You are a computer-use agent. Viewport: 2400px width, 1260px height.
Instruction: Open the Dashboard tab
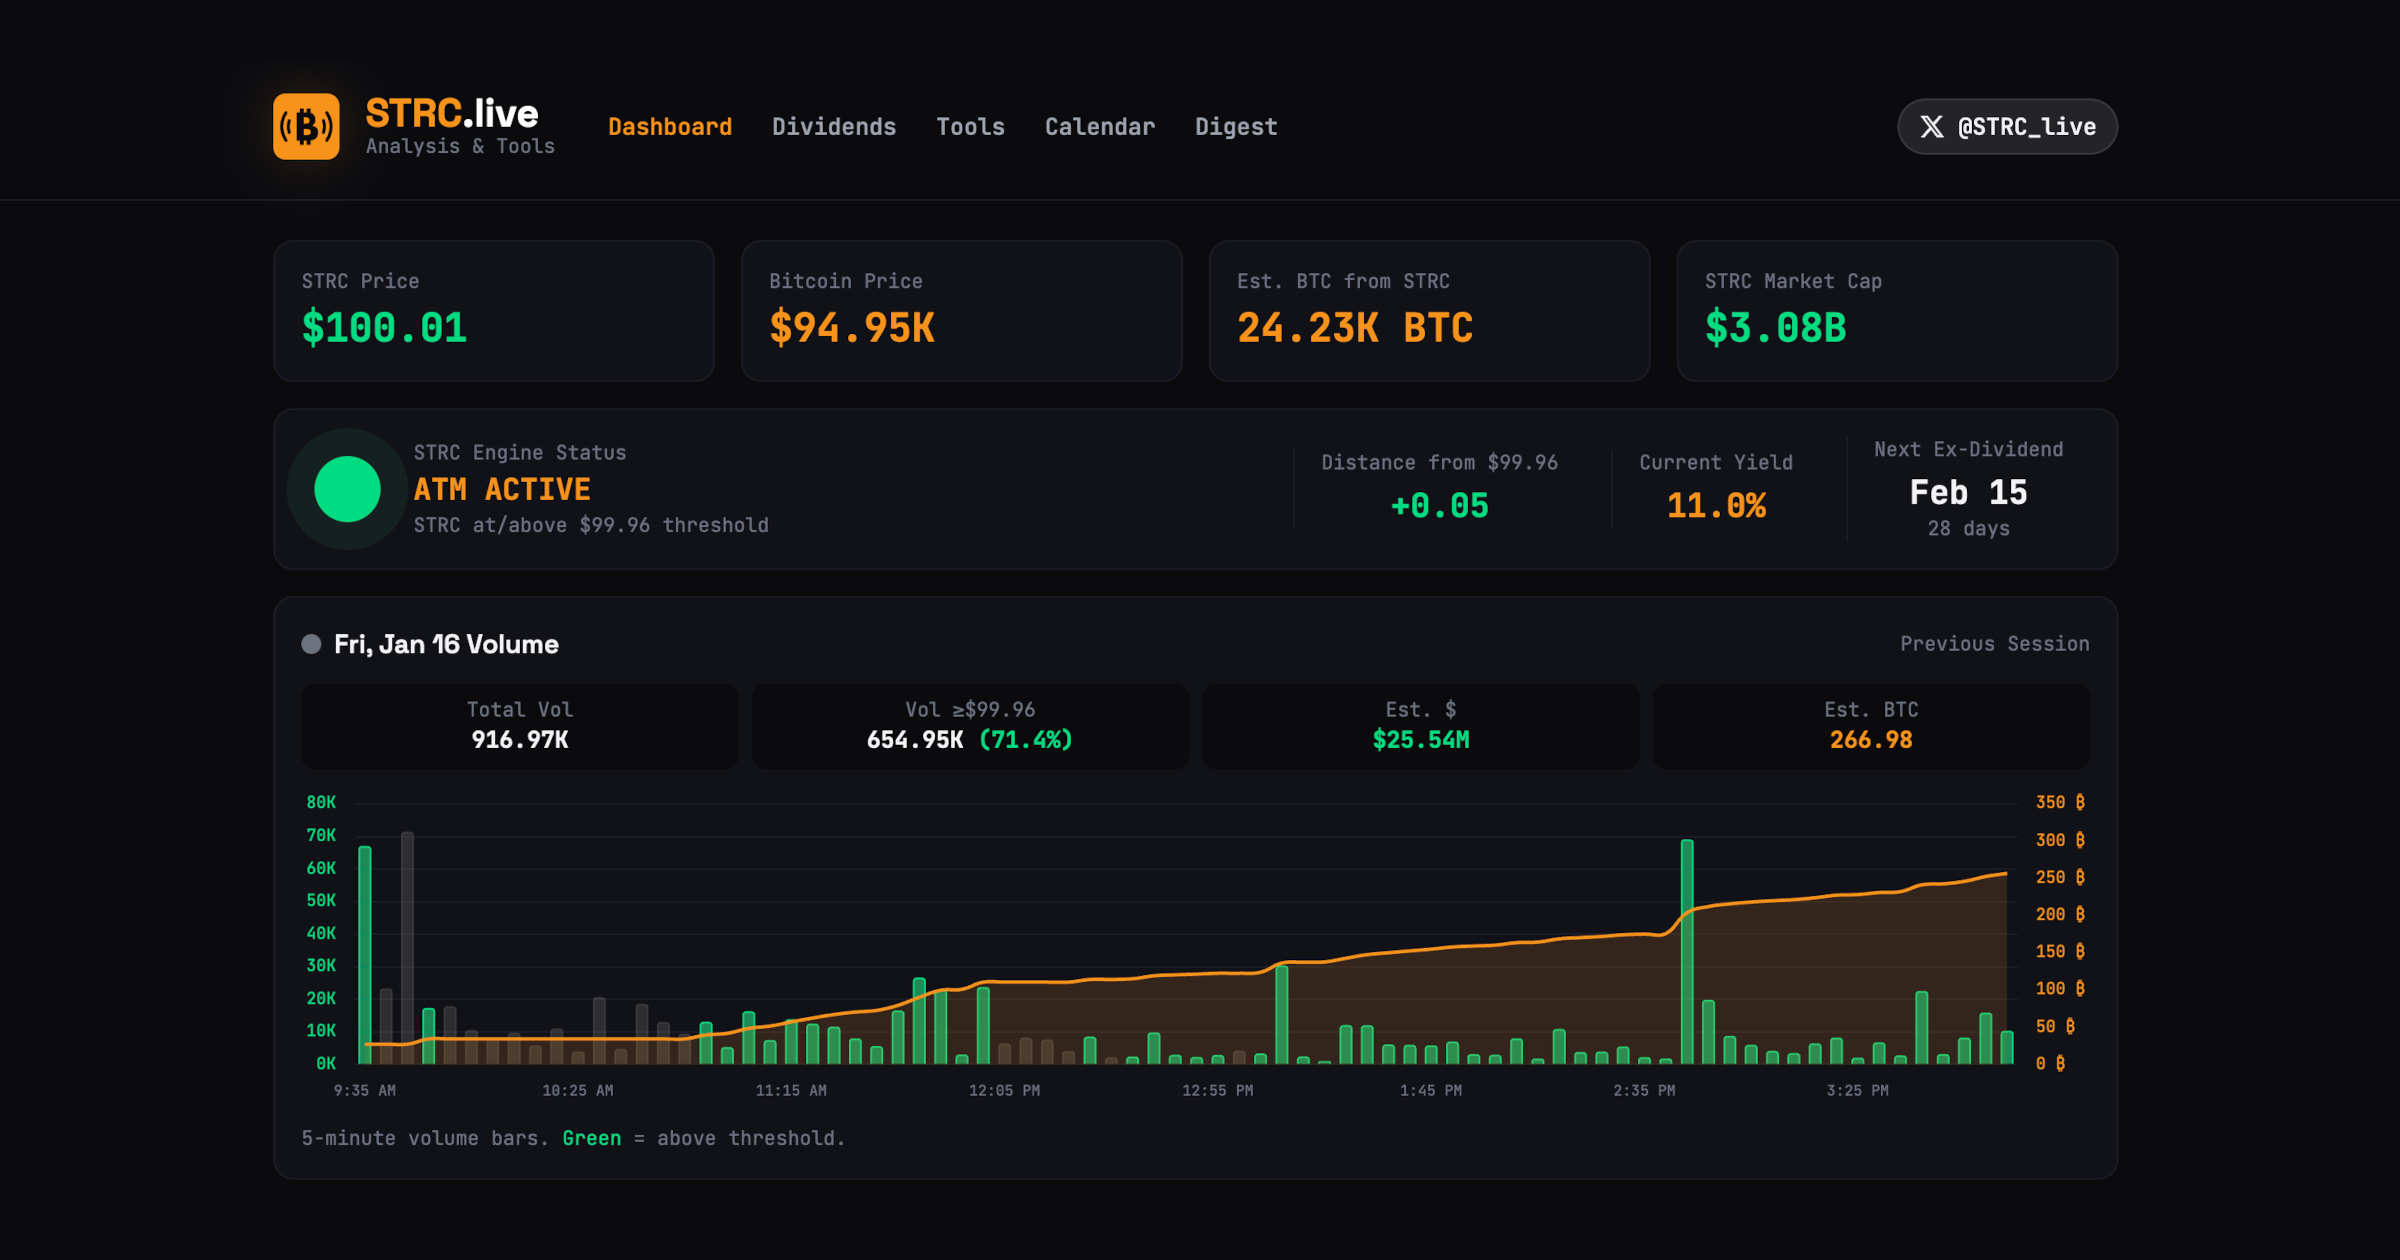tap(669, 127)
